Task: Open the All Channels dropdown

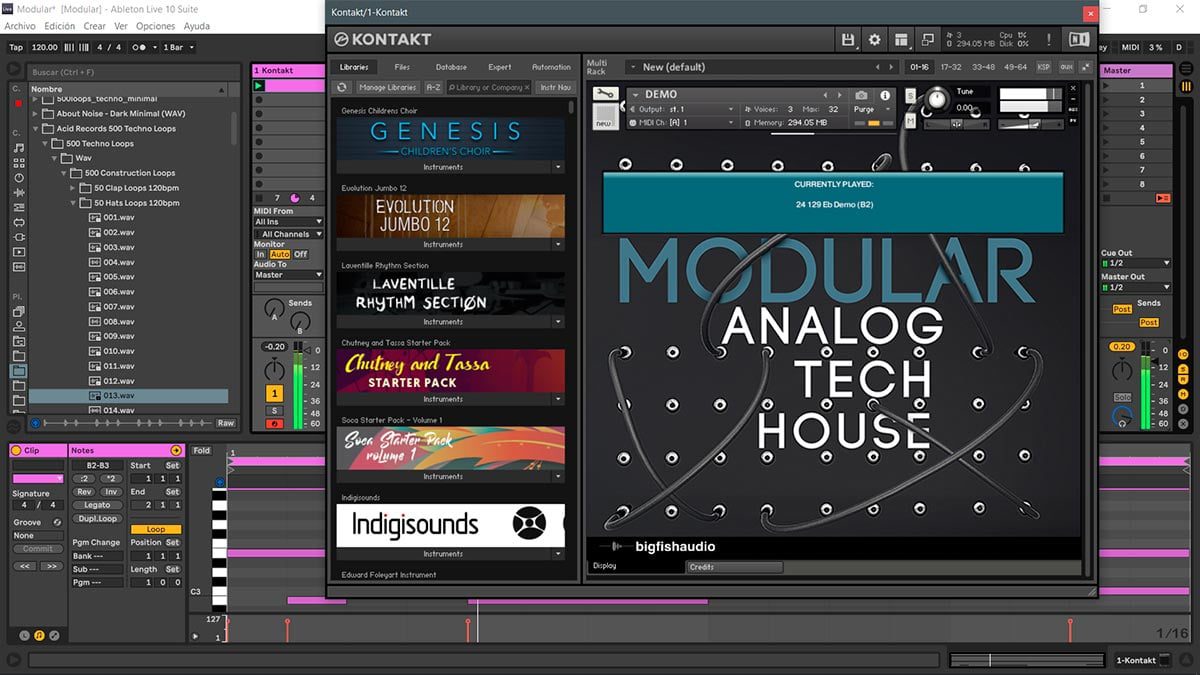Action: [x=288, y=234]
